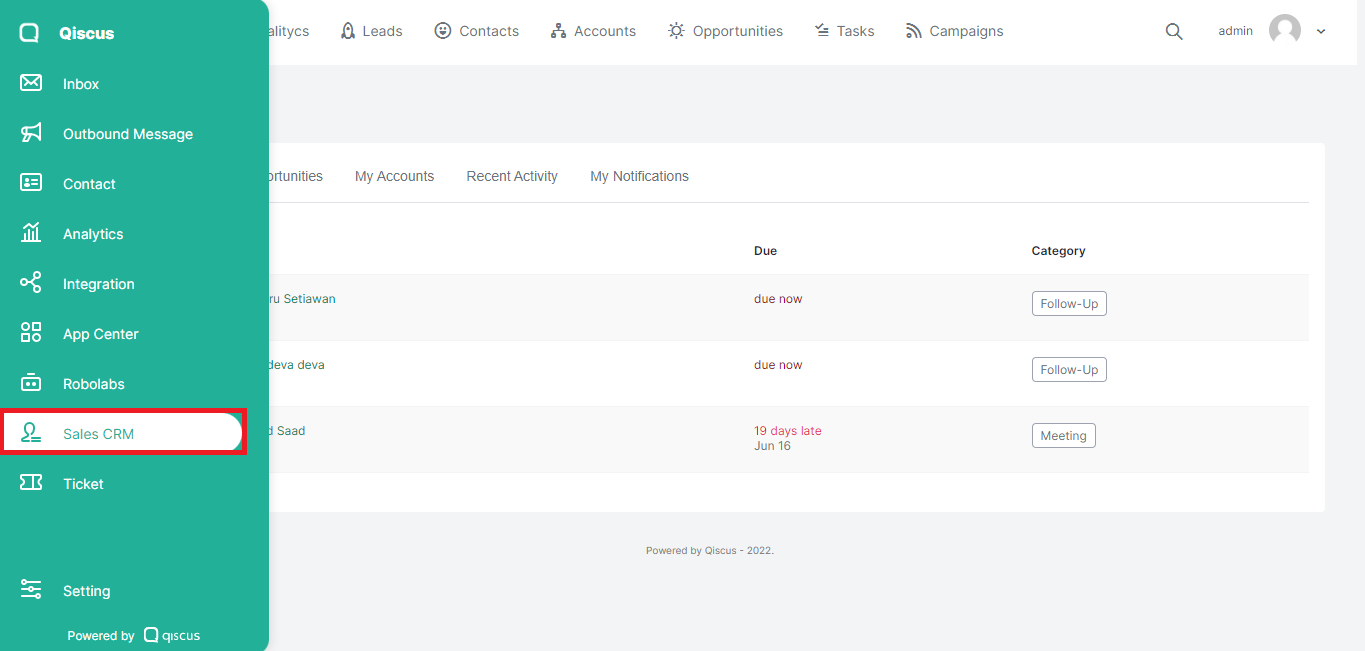Click the Saad task name
This screenshot has width=1365, height=651.
click(288, 431)
